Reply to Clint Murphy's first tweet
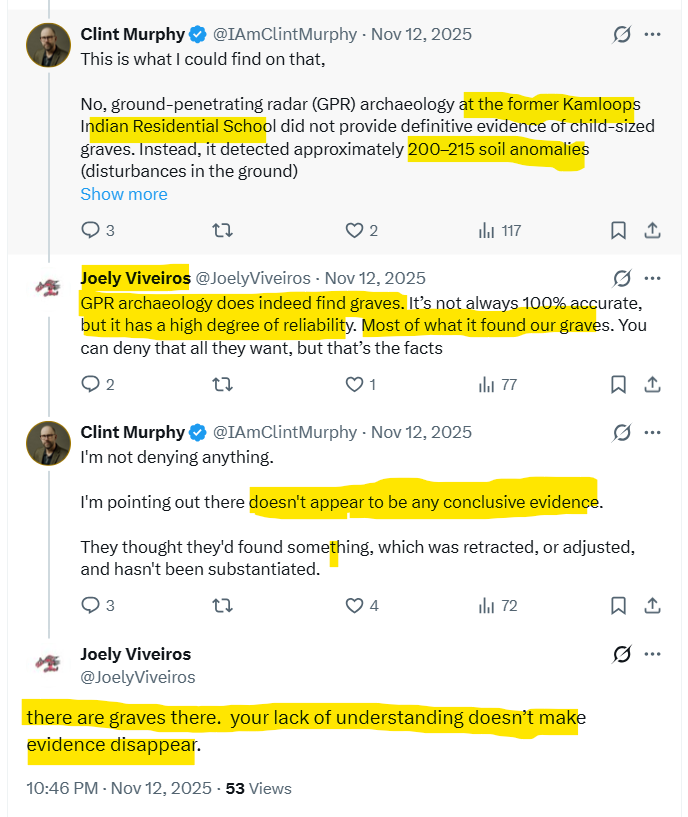This screenshot has width=688, height=817. 90,230
